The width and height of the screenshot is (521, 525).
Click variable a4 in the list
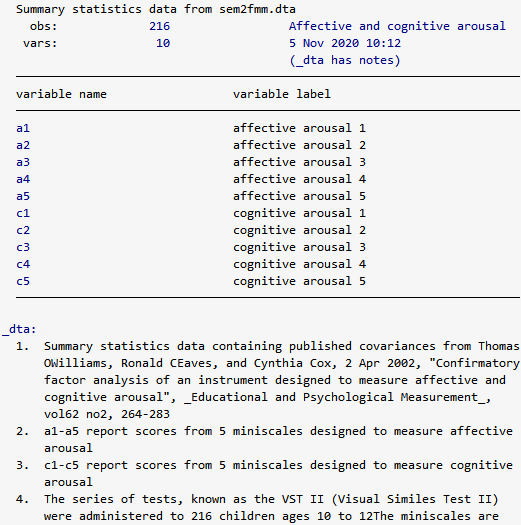[23, 179]
